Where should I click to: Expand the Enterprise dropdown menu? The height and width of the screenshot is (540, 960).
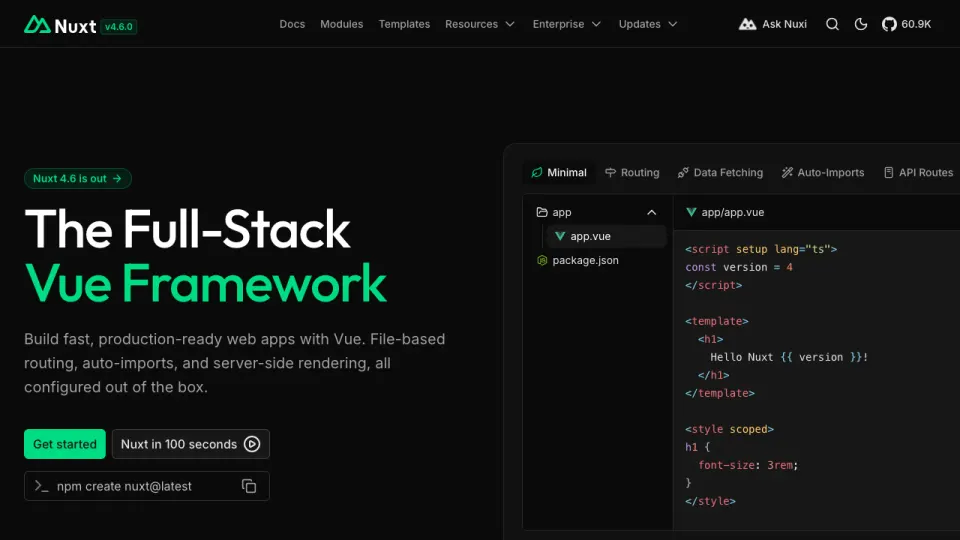pyautogui.click(x=567, y=24)
